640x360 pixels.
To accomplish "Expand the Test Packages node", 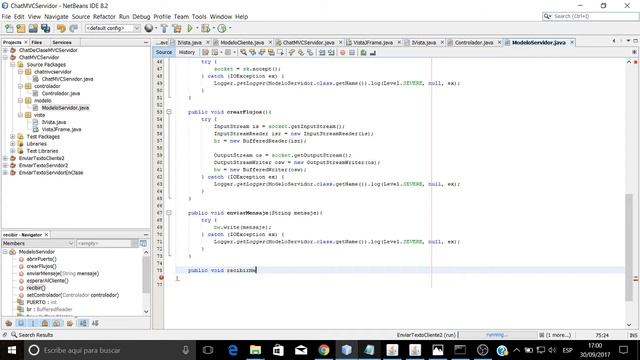I will pyautogui.click(x=13, y=137).
